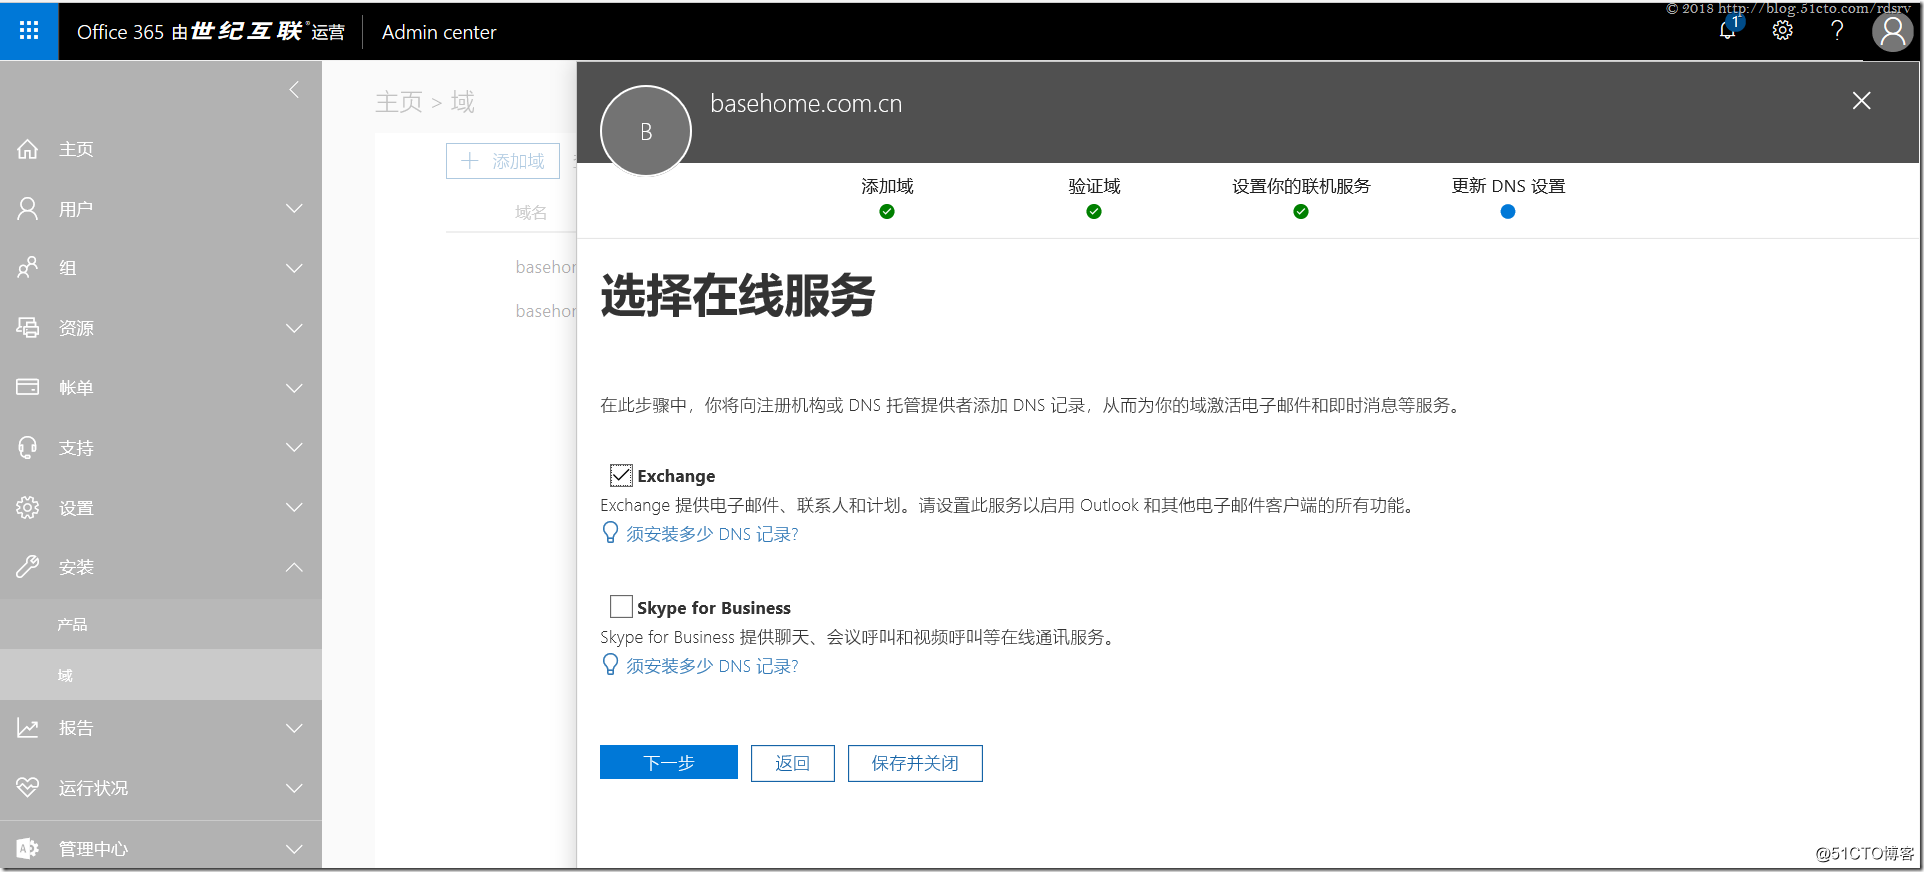Image resolution: width=1924 pixels, height=872 pixels.
Task: Expand the 组 menu chevron
Action: pos(294,268)
